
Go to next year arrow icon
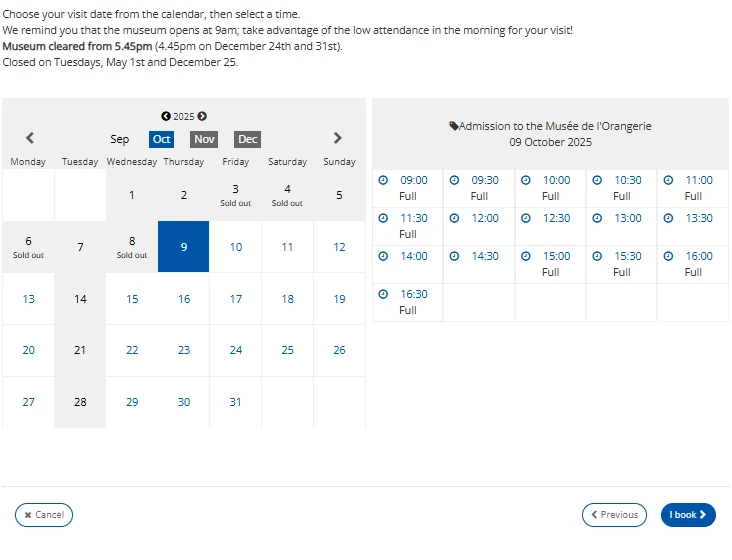point(202,117)
